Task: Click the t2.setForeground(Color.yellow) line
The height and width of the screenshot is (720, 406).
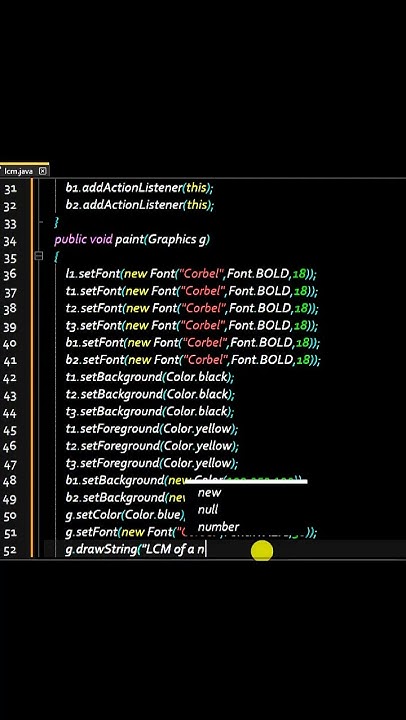Action: 152,446
